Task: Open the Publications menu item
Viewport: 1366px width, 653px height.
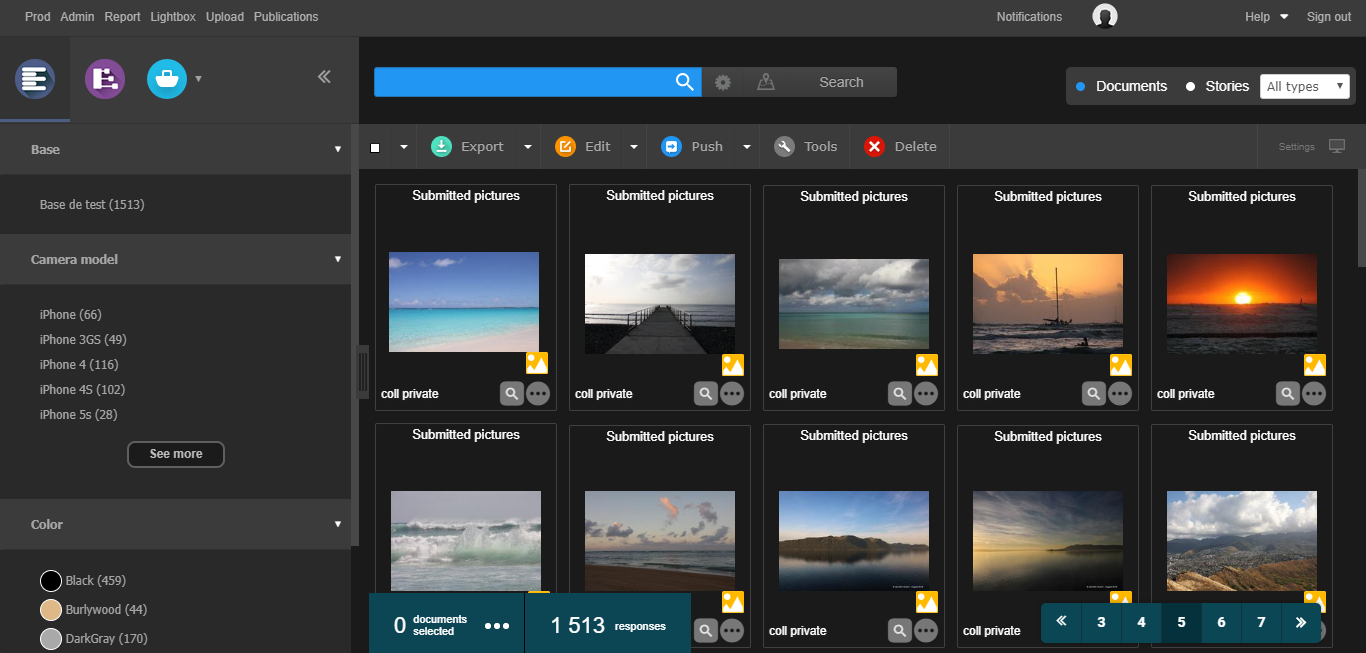Action: click(x=286, y=17)
